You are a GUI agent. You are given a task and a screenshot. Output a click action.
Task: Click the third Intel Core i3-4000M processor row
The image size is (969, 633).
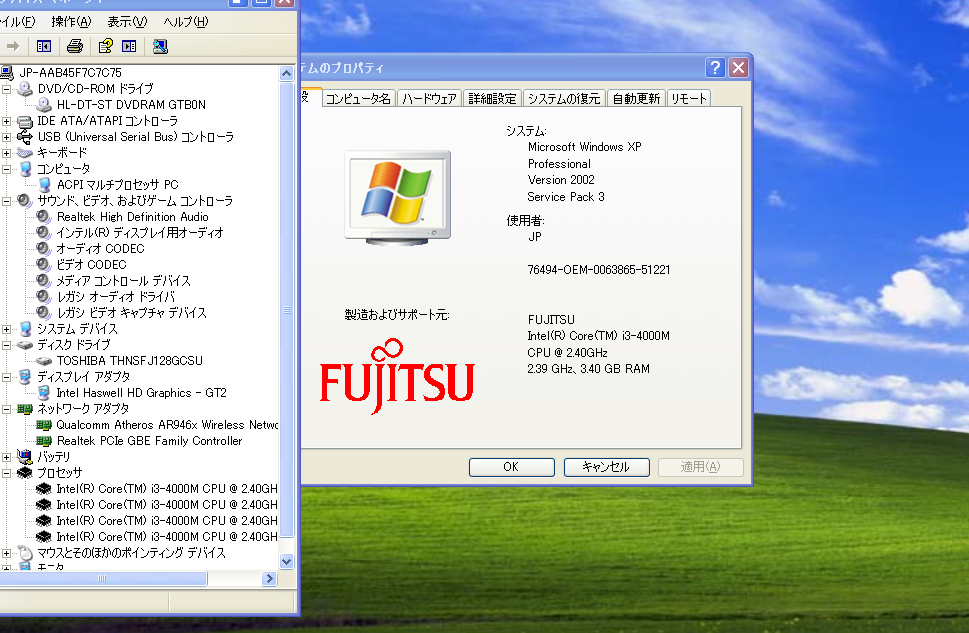pyautogui.click(x=167, y=521)
